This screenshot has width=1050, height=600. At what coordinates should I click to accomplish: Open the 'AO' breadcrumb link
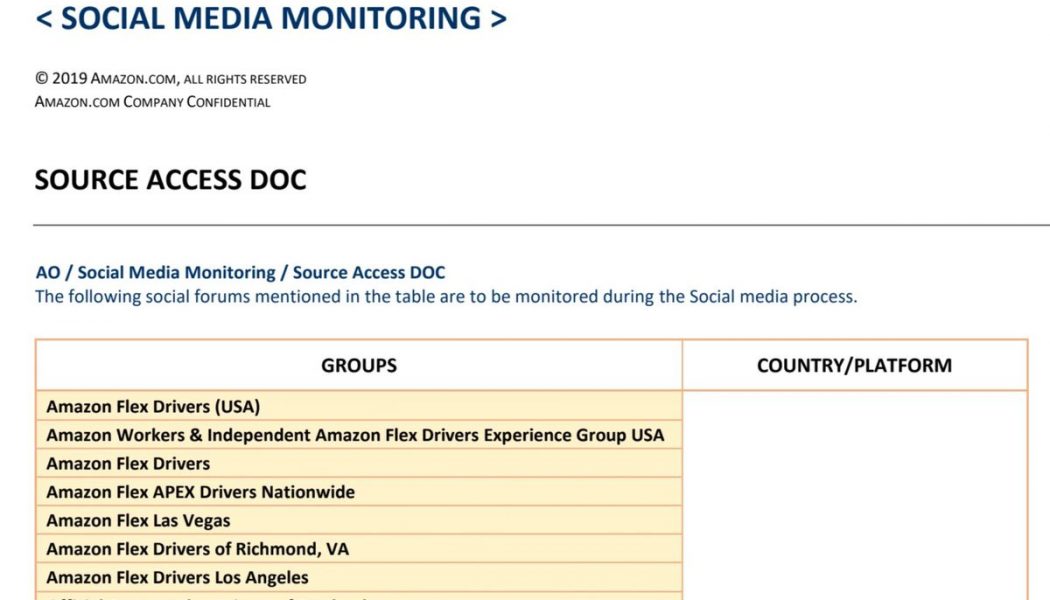point(47,272)
